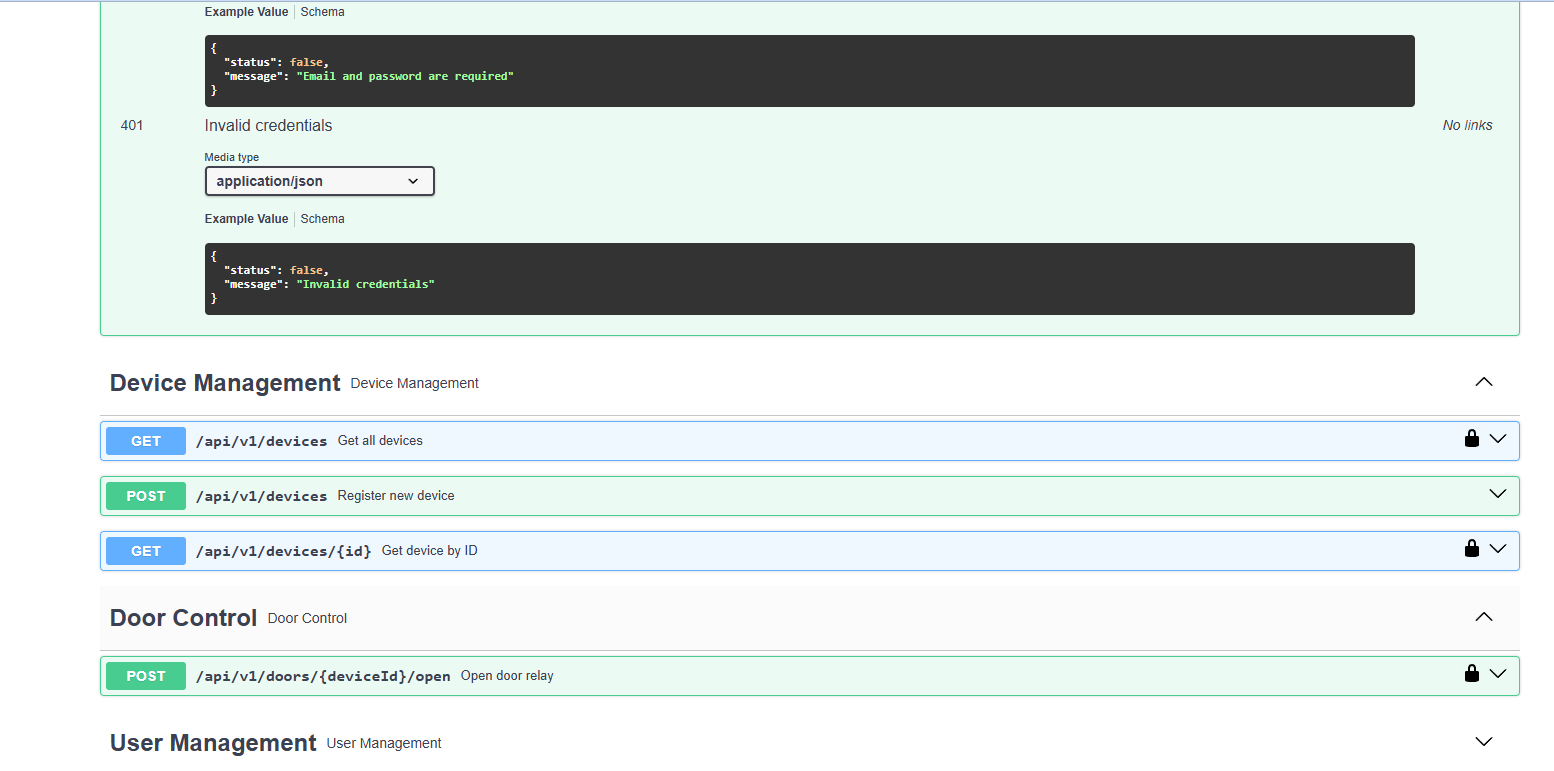Click the Register new device summary text
This screenshot has height=771, width=1554.
(x=396, y=496)
